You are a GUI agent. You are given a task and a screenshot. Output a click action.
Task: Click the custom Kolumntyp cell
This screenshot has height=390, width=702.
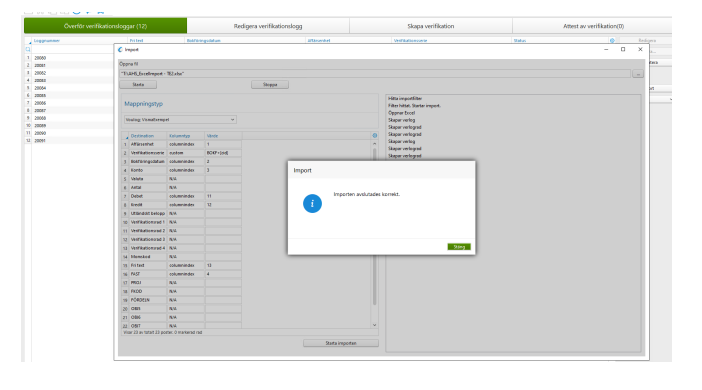click(x=186, y=153)
